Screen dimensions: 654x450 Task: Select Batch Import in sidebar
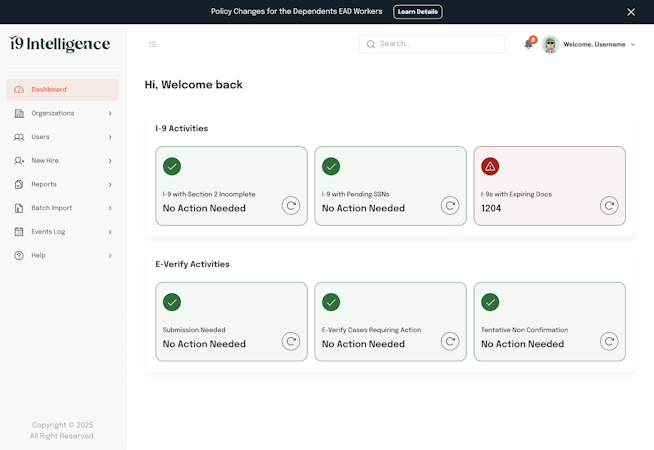(62, 208)
